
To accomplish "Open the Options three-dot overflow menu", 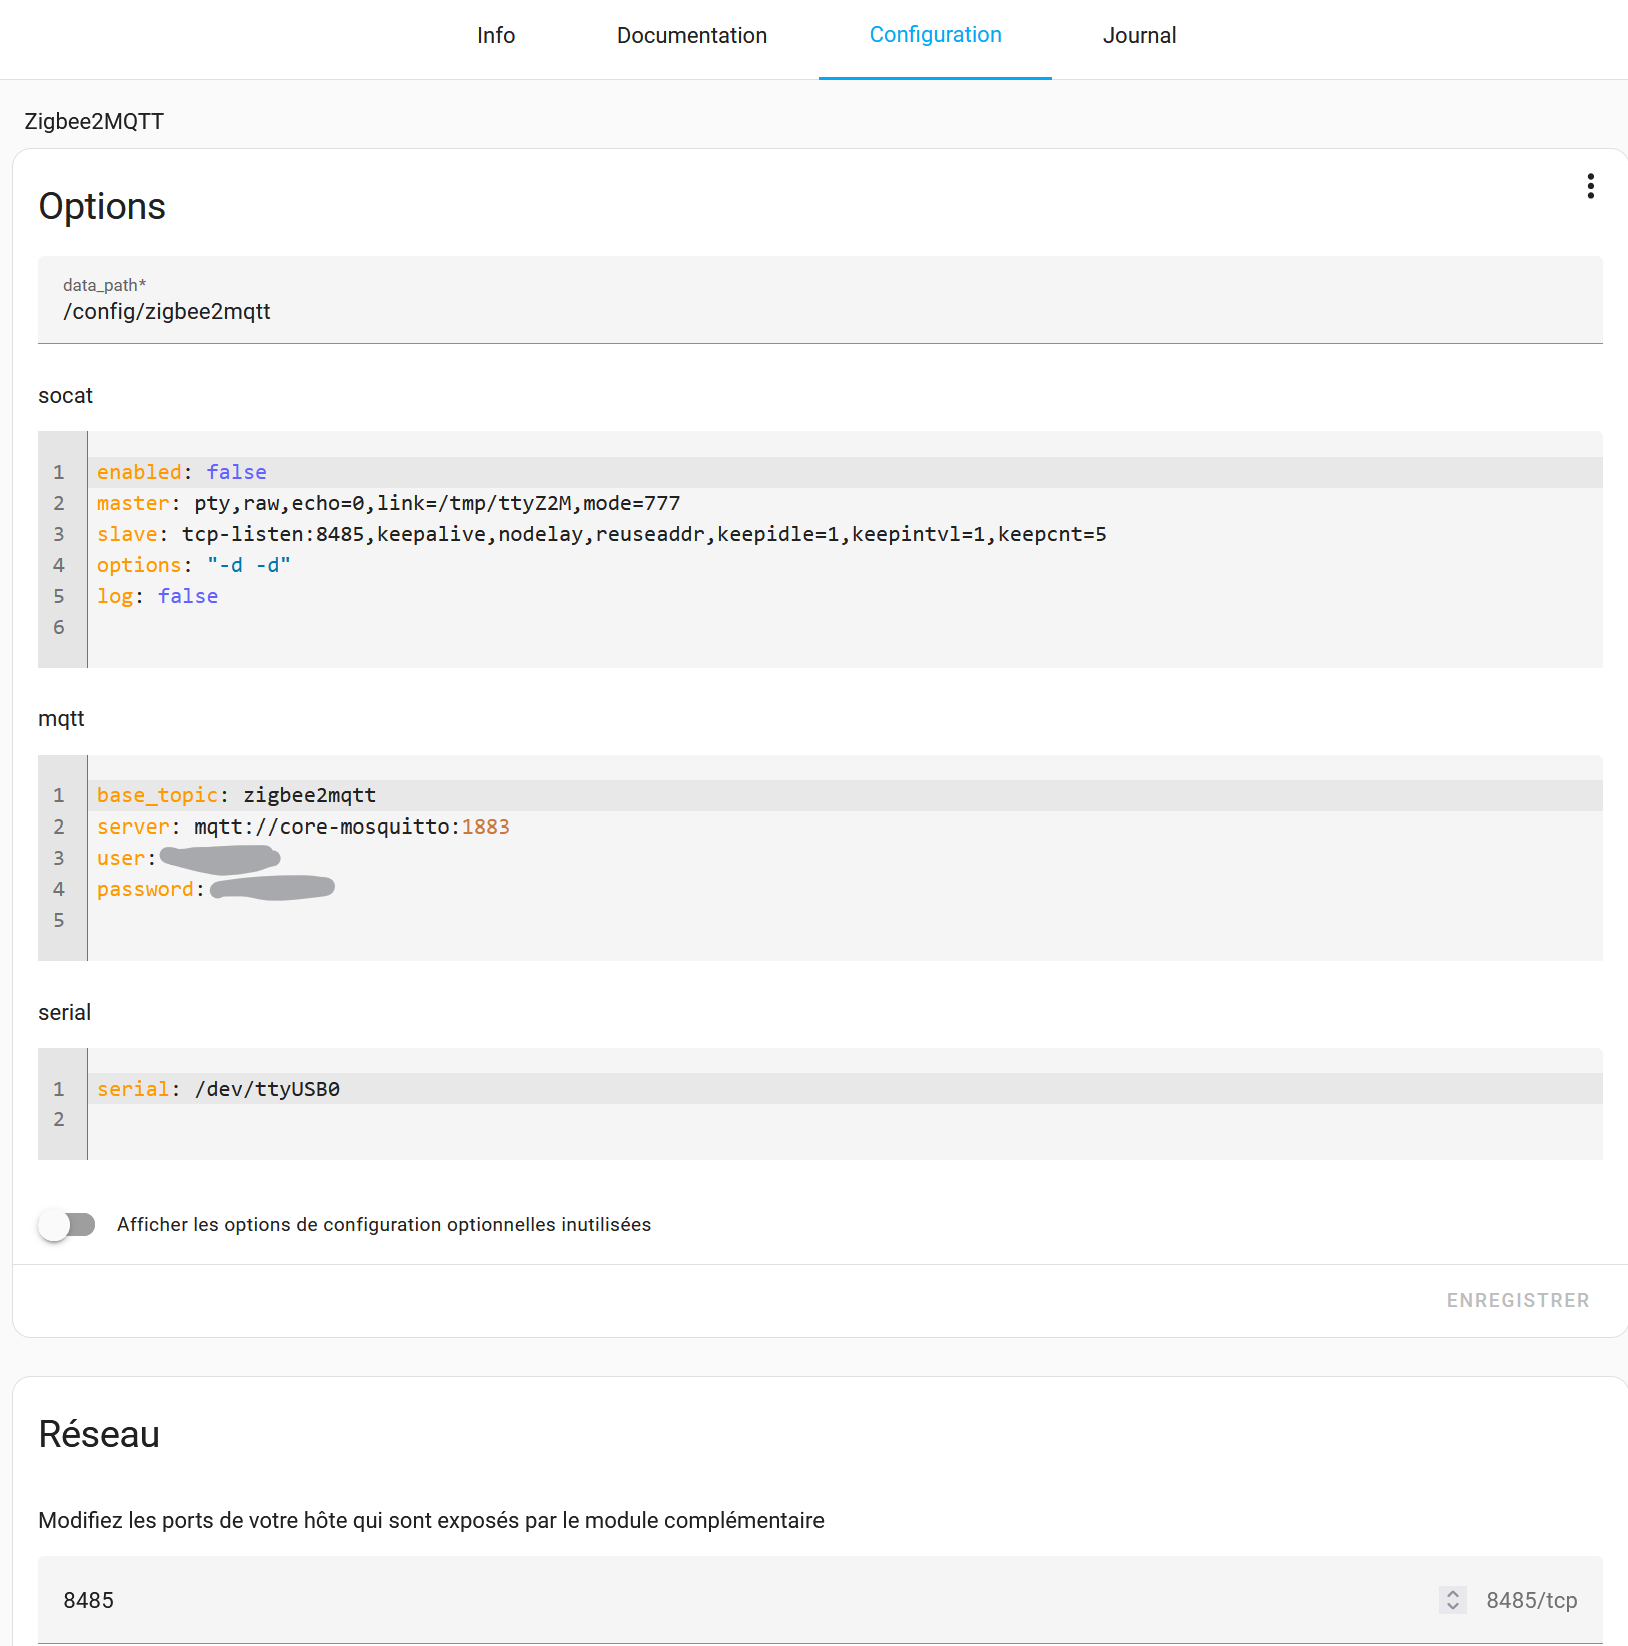I will pyautogui.click(x=1590, y=186).
